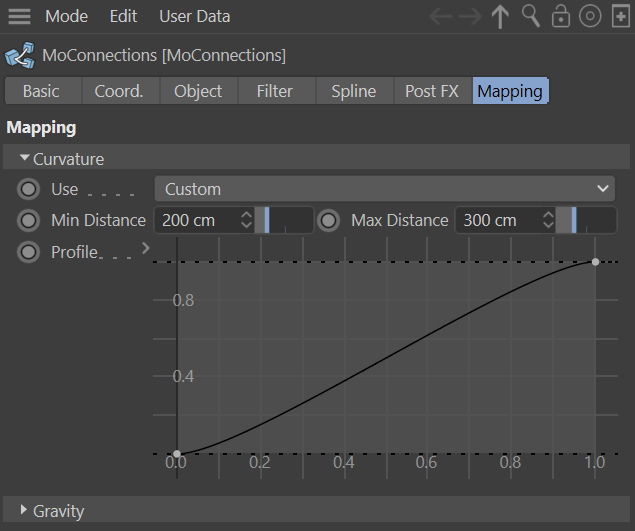
Task: Click the forward arrow navigation icon
Action: [x=470, y=17]
